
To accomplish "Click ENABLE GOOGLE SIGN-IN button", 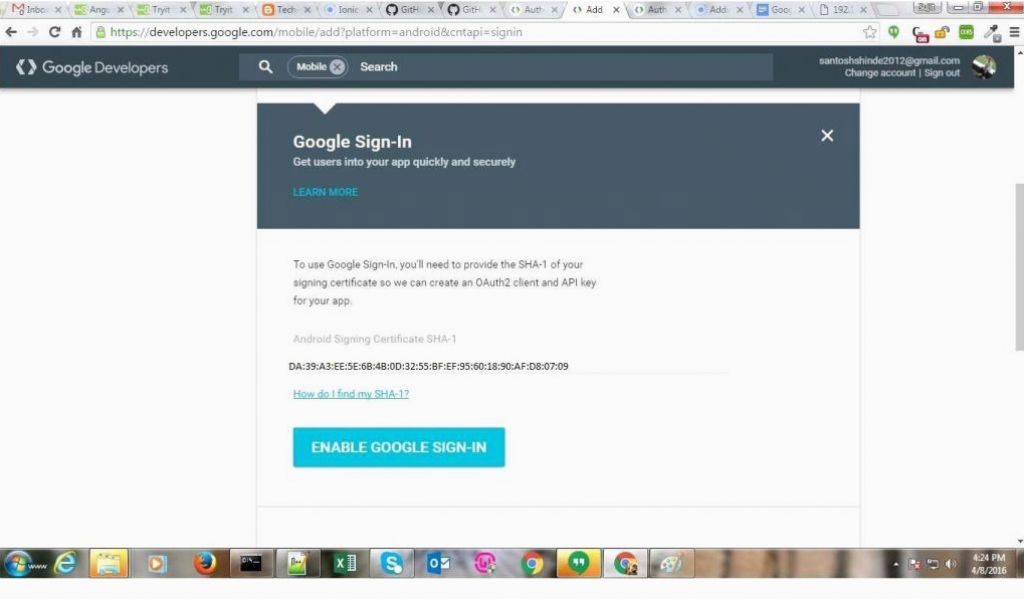I will [399, 447].
